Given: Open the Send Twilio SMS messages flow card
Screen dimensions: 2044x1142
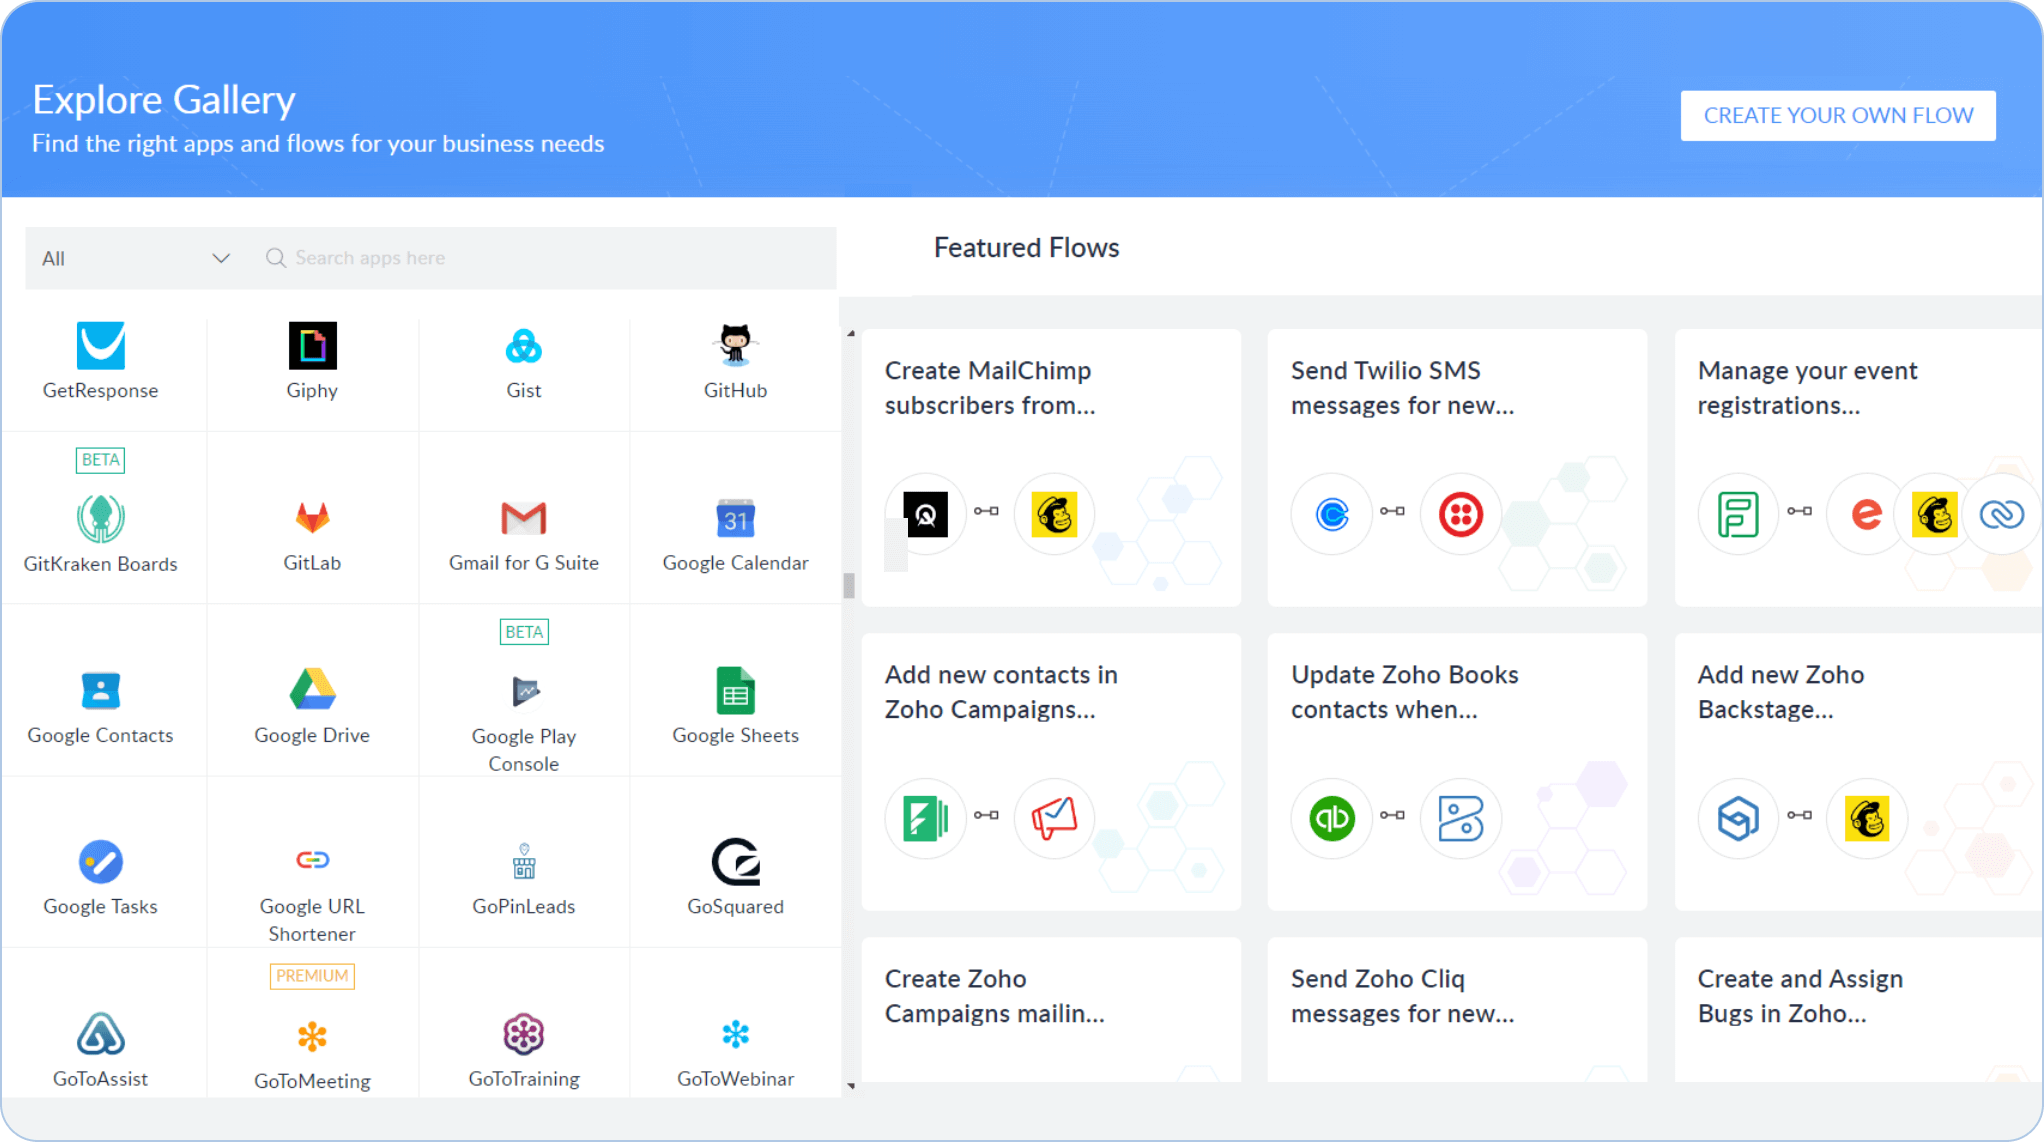Looking at the screenshot, I should pyautogui.click(x=1456, y=467).
